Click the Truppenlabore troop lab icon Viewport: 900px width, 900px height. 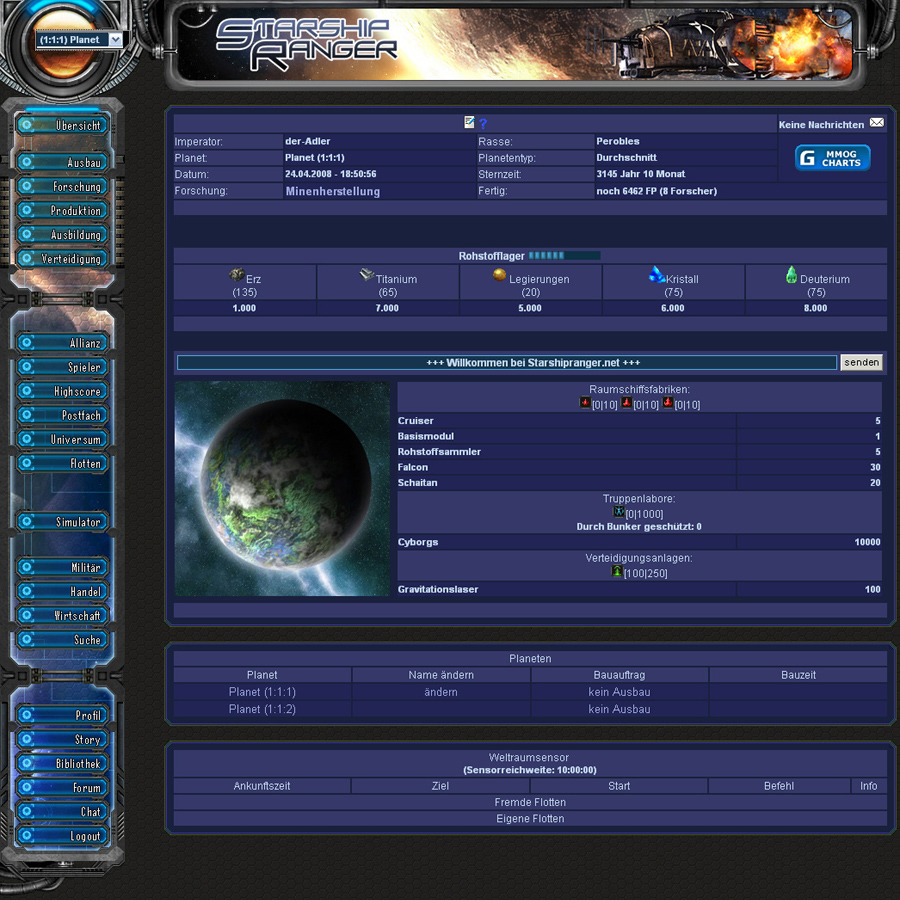coord(618,512)
